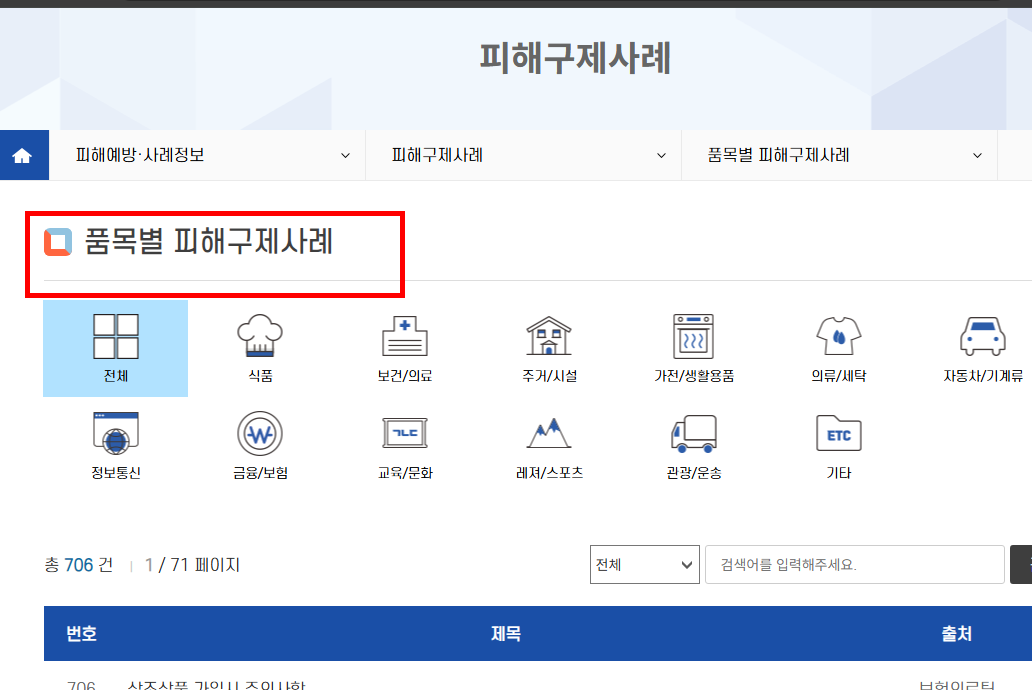Open the 전체 search filter dropdown
This screenshot has width=1032, height=690.
pos(644,564)
